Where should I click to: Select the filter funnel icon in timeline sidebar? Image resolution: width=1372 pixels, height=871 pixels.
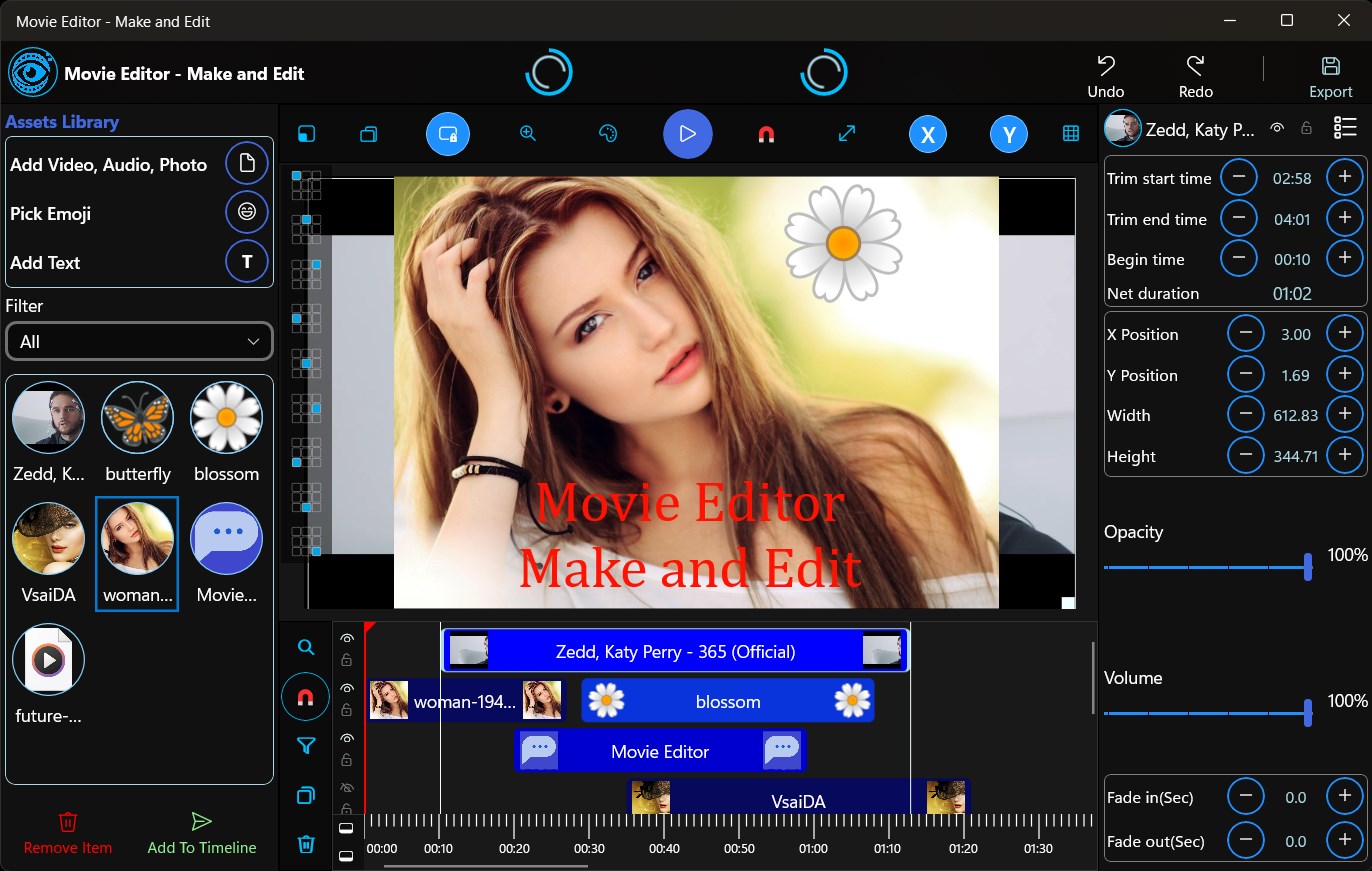tap(305, 746)
